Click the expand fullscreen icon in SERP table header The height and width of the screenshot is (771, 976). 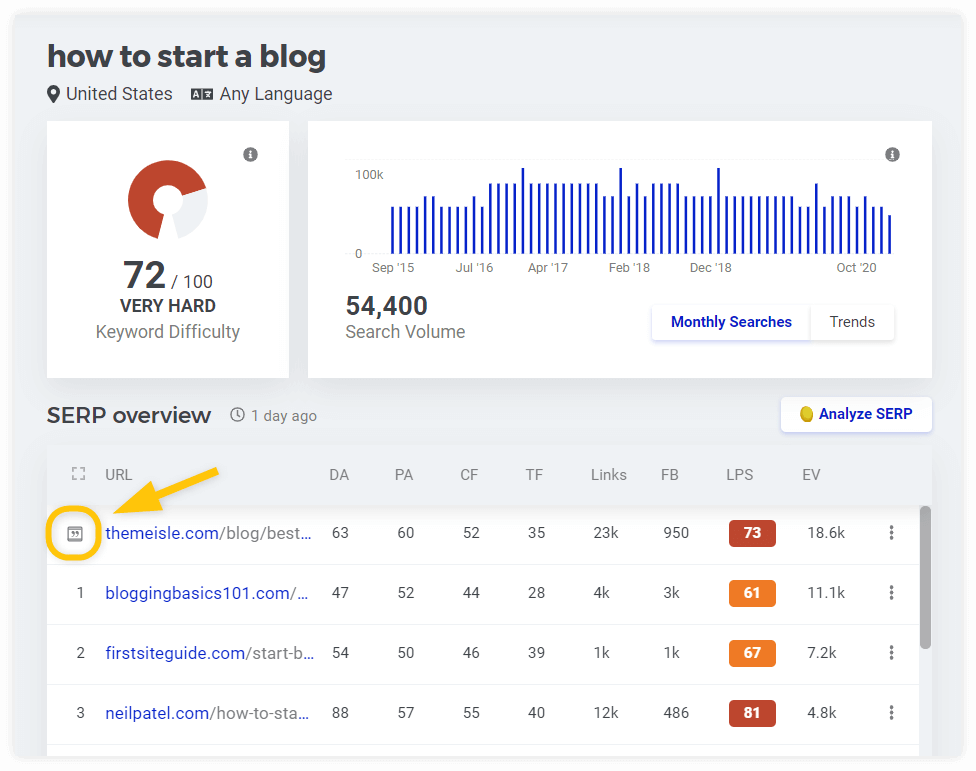pos(79,474)
